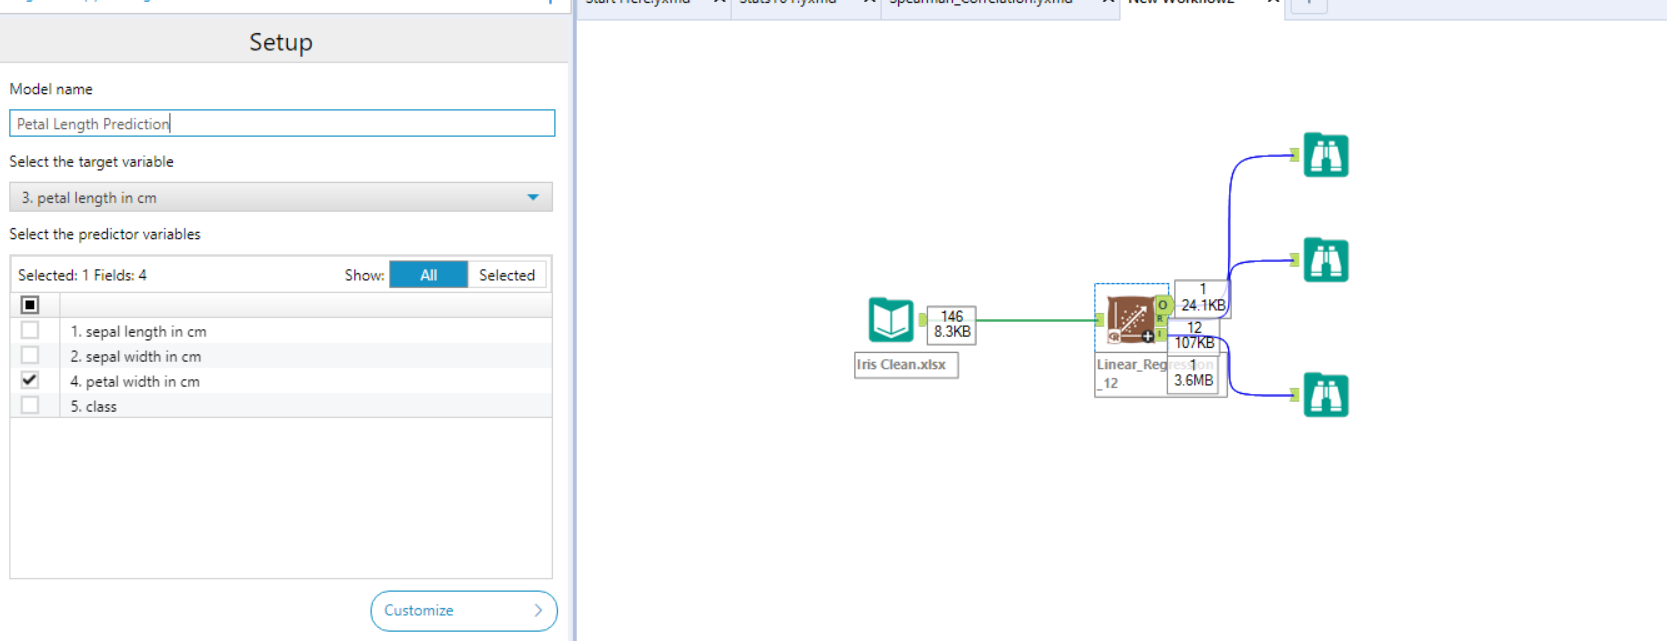Check the sepal length in cm checkbox
1667x641 pixels.
(x=30, y=330)
